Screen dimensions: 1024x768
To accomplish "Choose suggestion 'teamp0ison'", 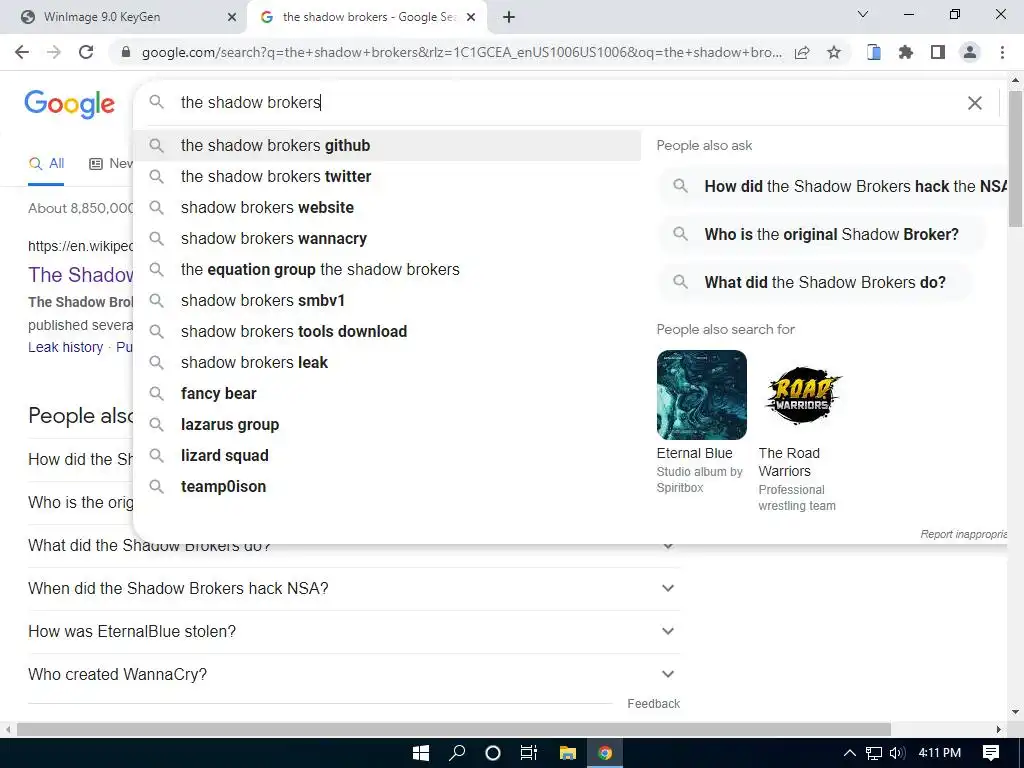I will 387,487.
